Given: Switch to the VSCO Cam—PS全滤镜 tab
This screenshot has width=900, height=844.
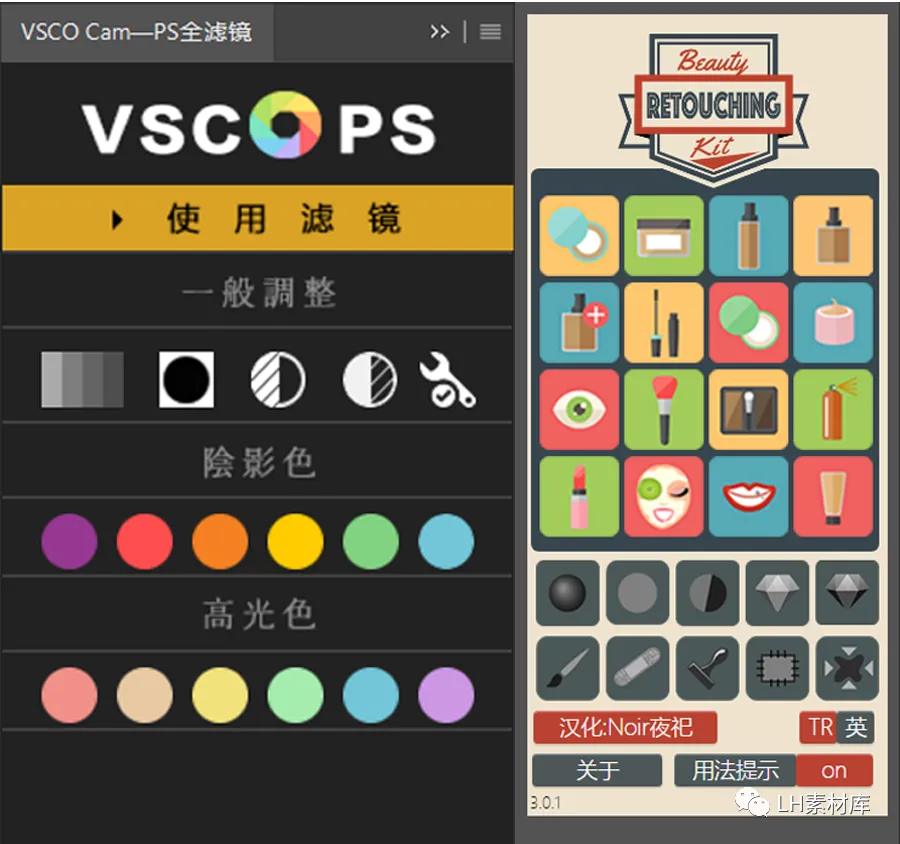Looking at the screenshot, I should pyautogui.click(x=137, y=32).
